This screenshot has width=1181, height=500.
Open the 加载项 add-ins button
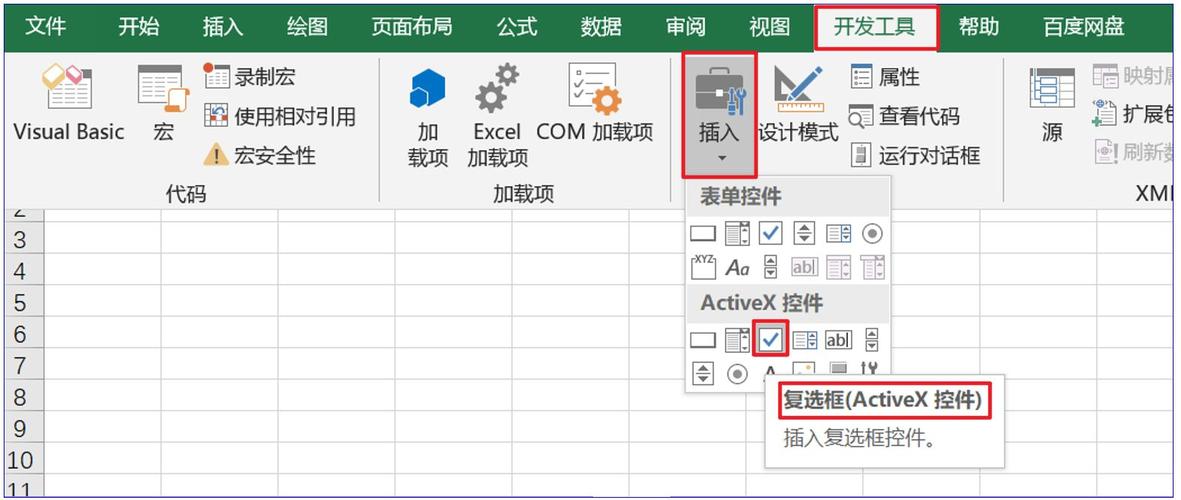(428, 117)
